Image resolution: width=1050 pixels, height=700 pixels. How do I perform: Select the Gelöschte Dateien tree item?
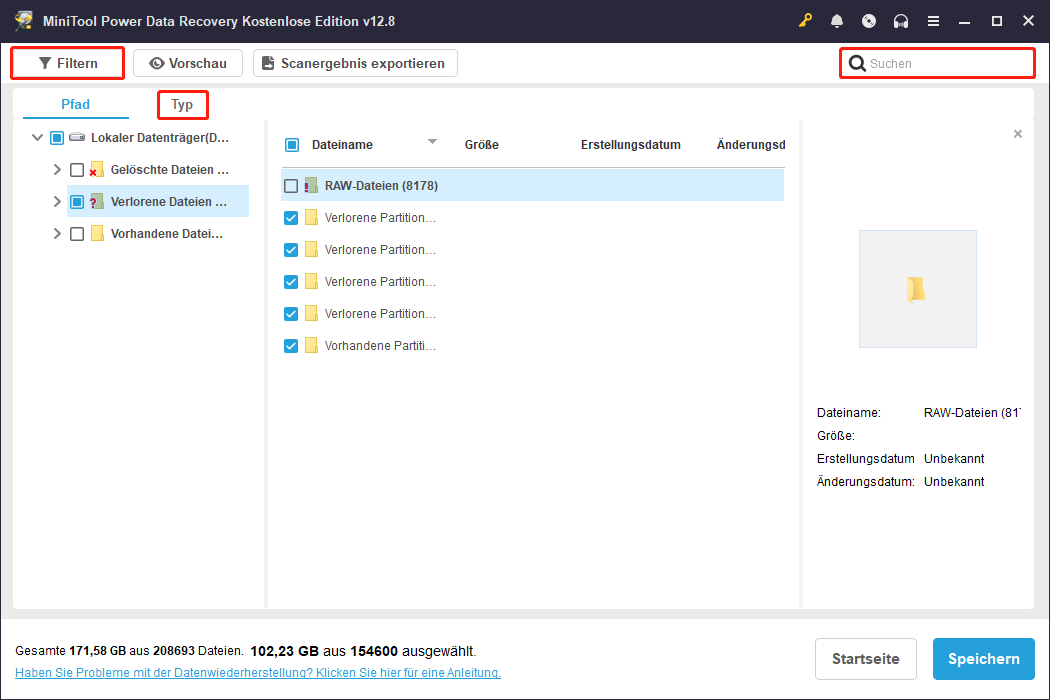(169, 169)
